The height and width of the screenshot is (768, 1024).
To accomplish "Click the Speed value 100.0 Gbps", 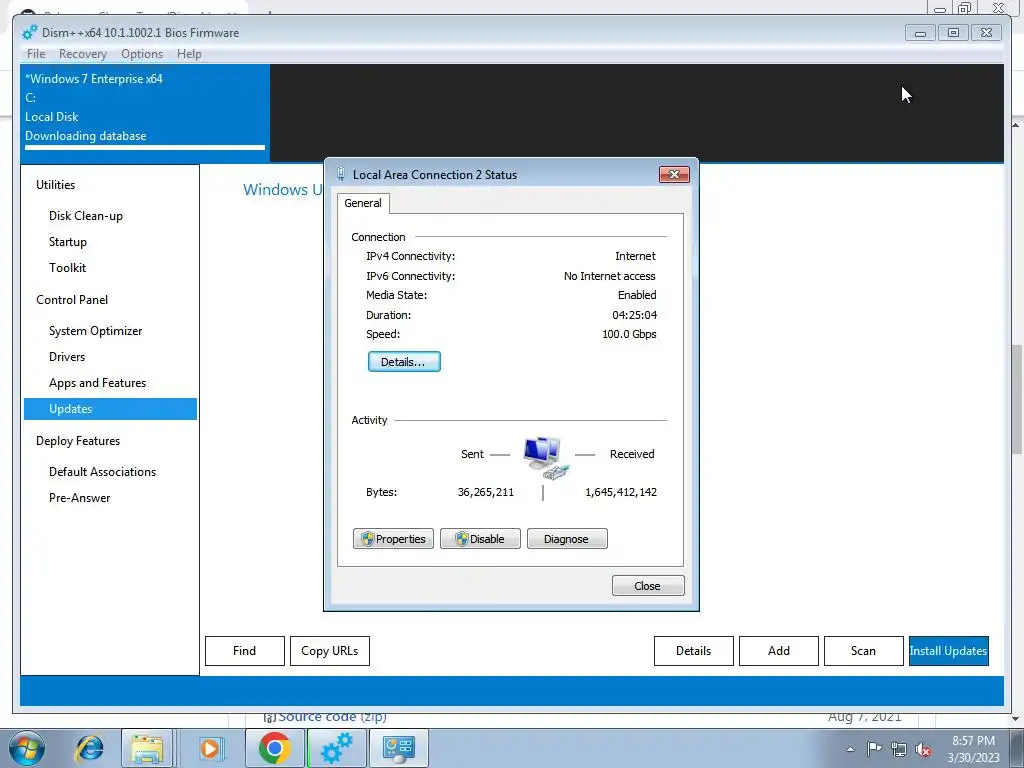I will click(629, 334).
